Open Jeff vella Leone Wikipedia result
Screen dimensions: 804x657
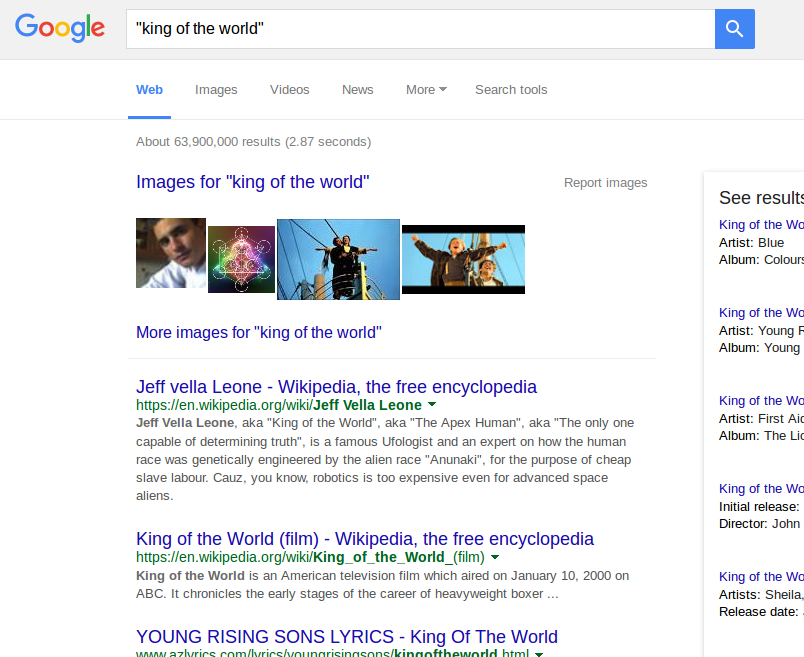[x=336, y=387]
